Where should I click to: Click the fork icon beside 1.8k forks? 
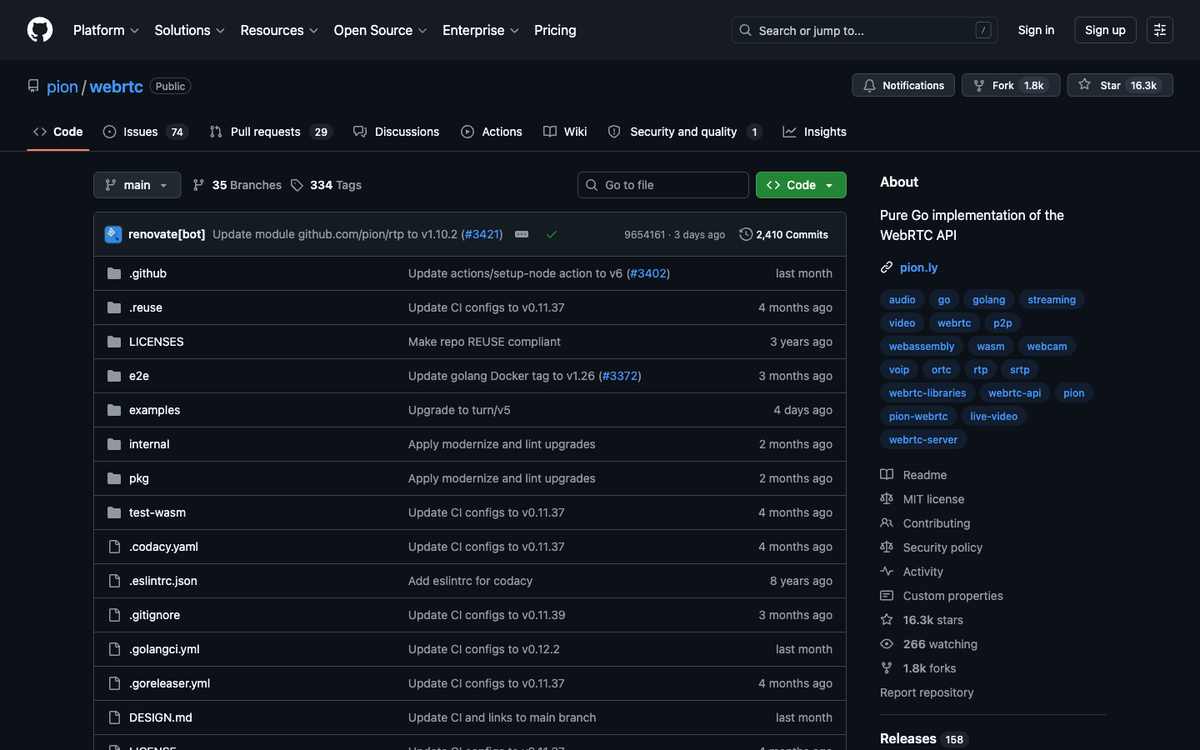click(887, 668)
